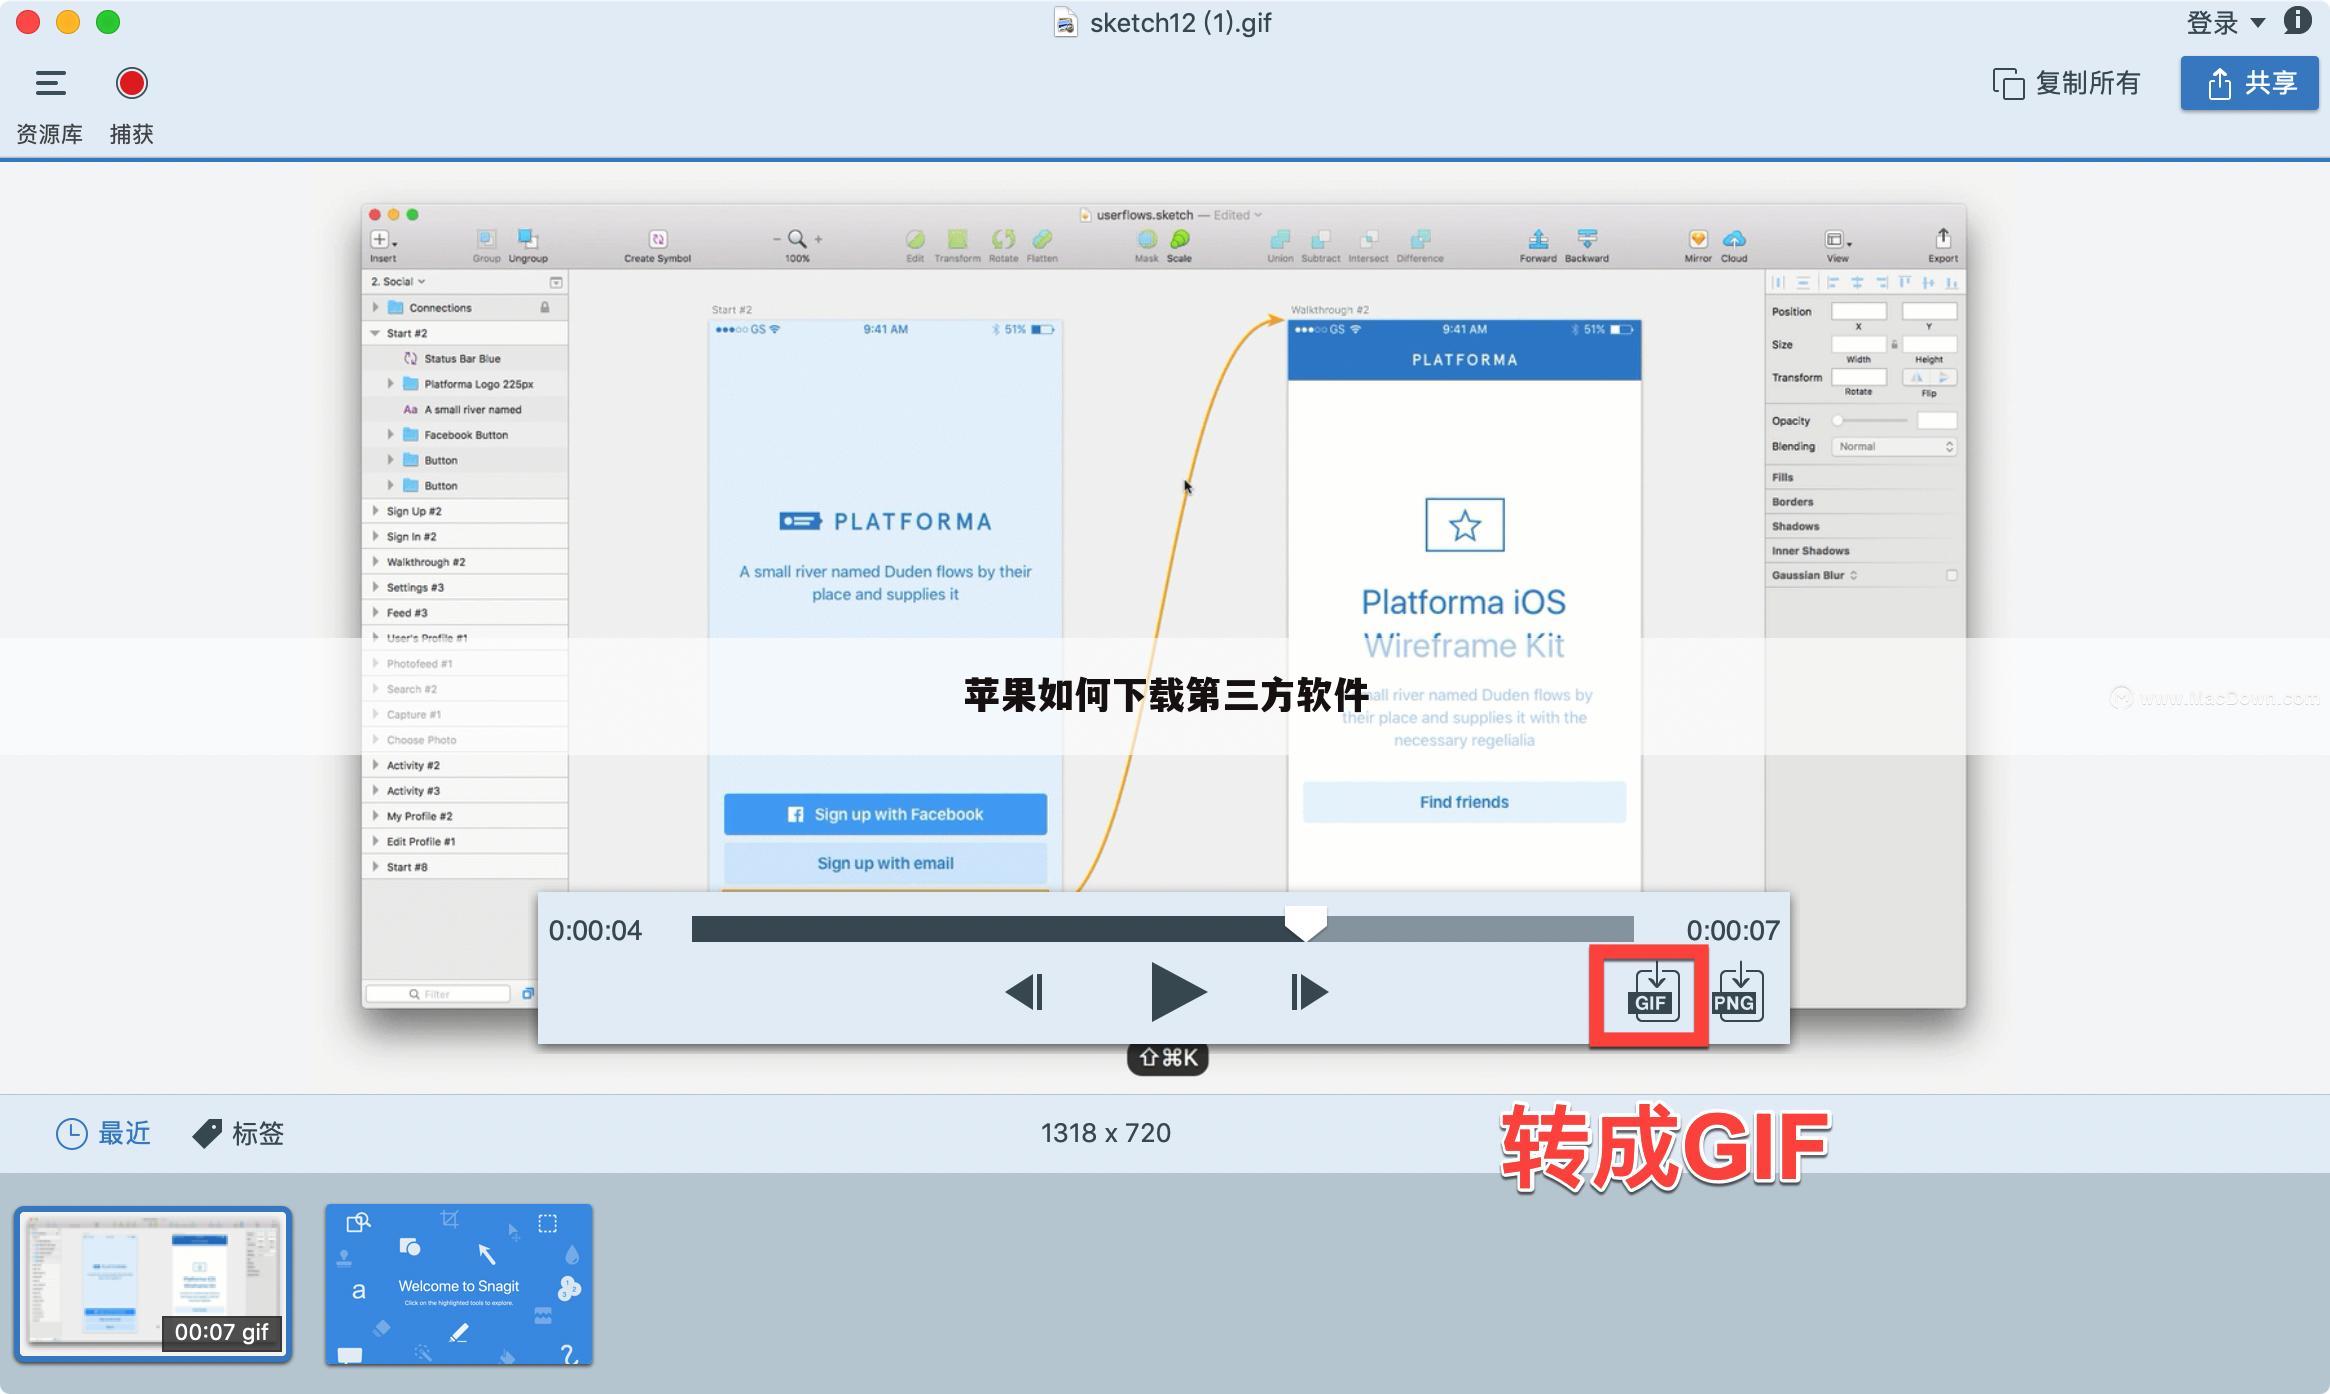Toggle the lock icon on the Connections layer
Screen dimensions: 2330x1394
coord(545,307)
